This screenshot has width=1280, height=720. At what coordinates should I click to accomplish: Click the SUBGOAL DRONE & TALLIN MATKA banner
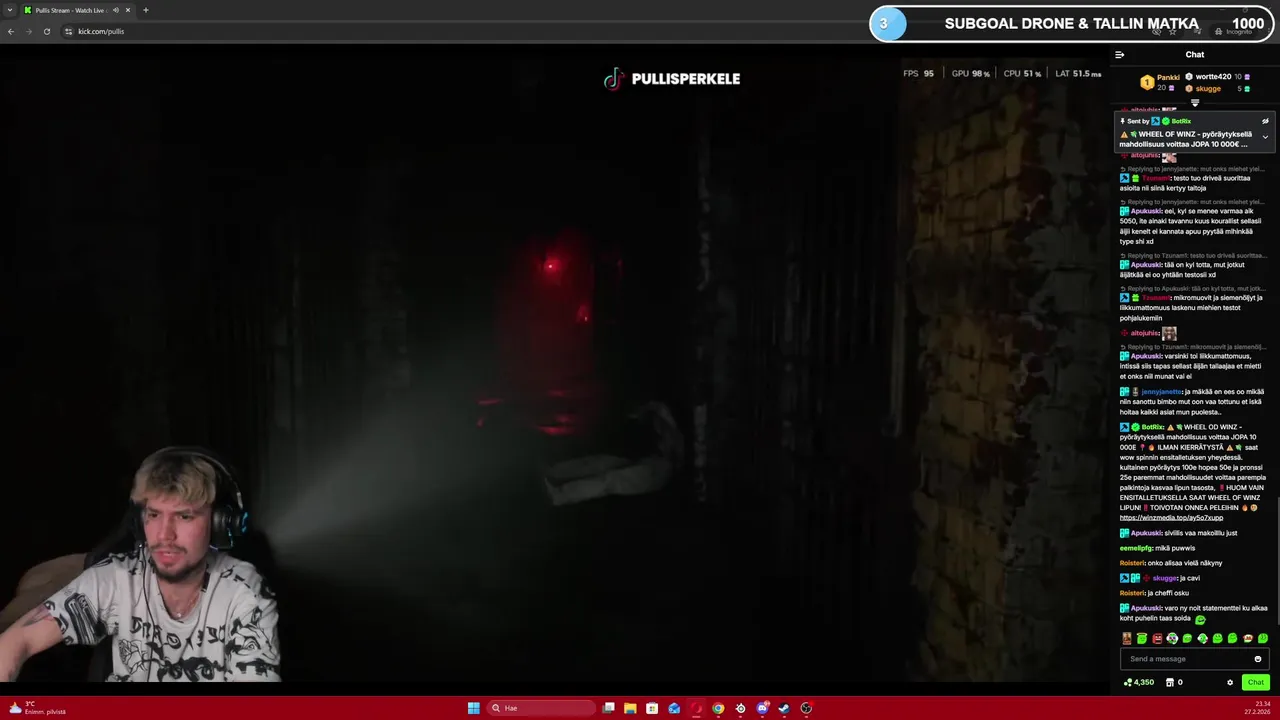coord(1072,24)
